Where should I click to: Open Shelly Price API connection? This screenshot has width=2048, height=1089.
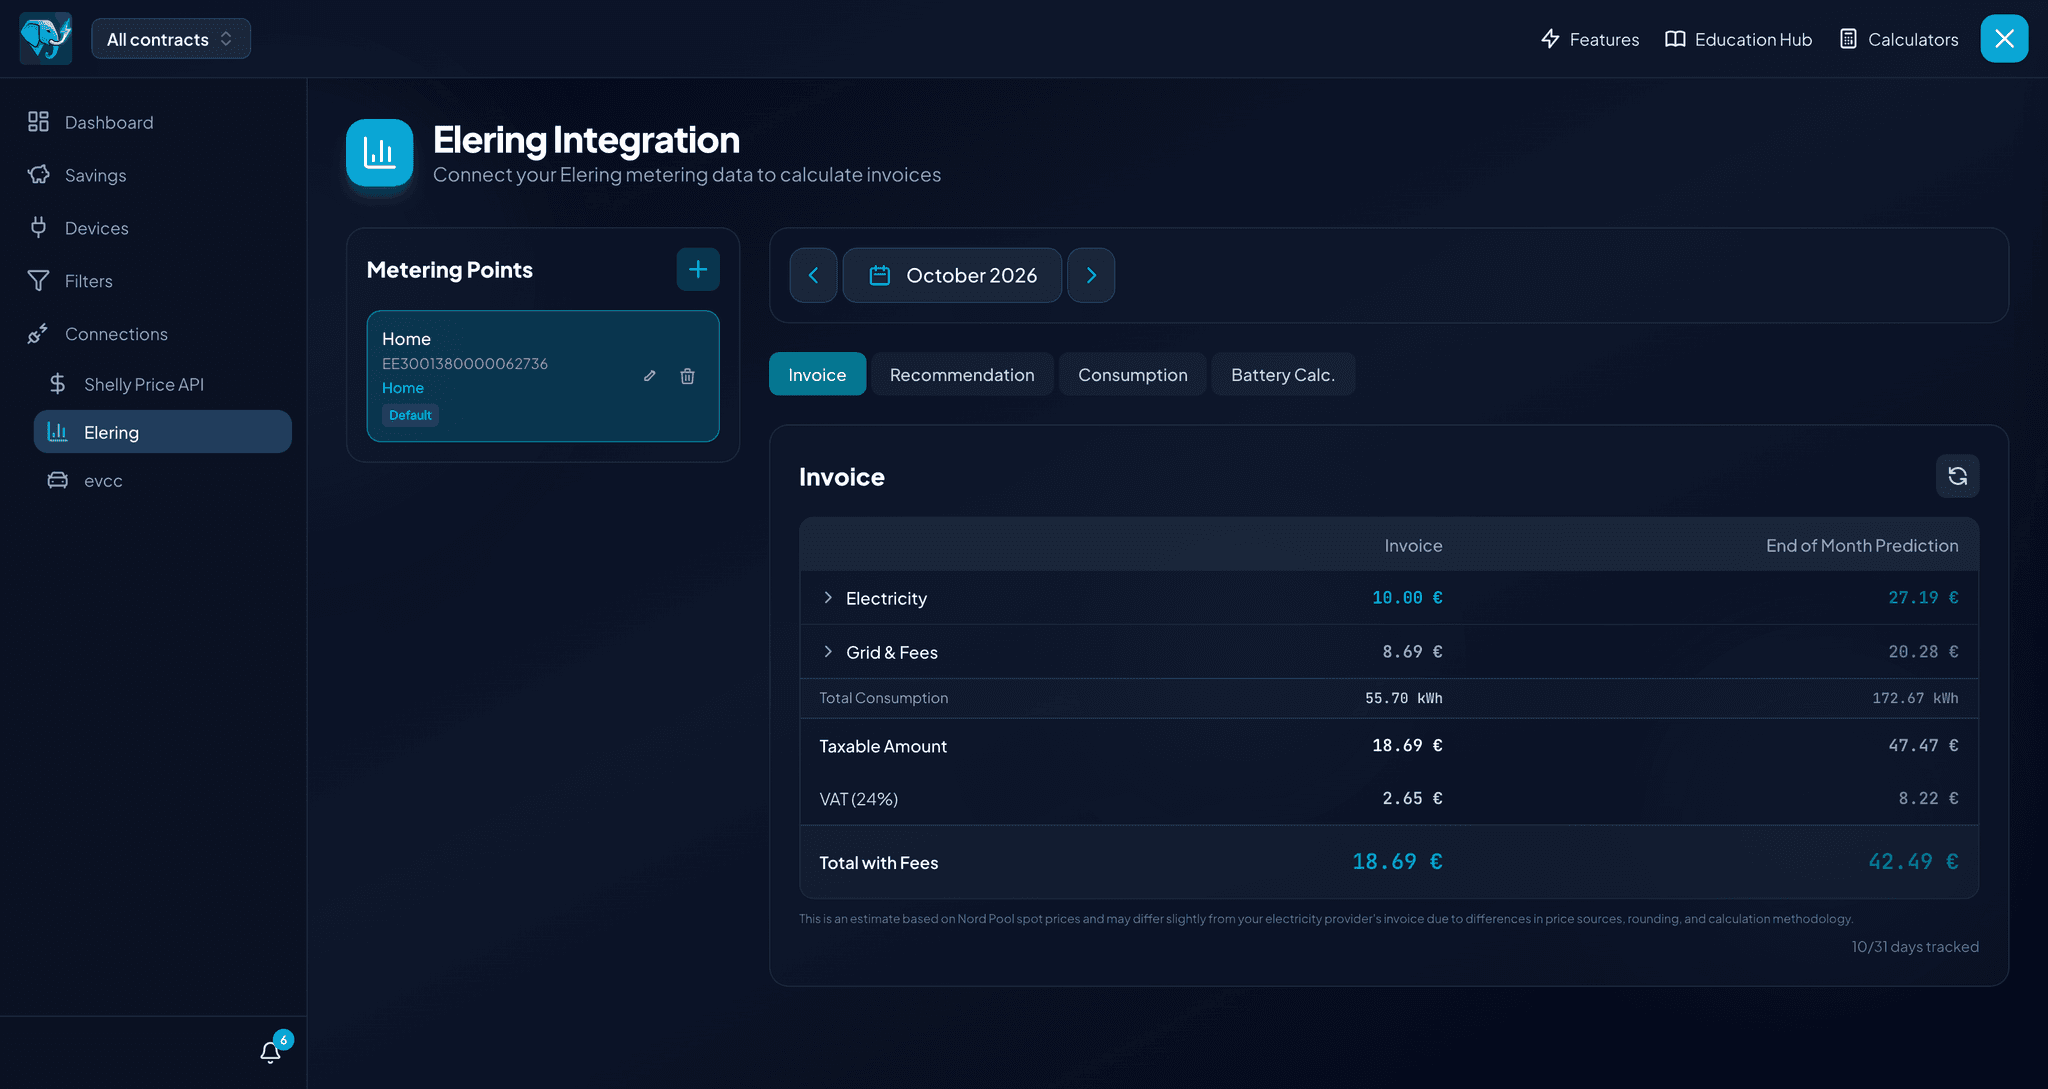[x=163, y=384]
